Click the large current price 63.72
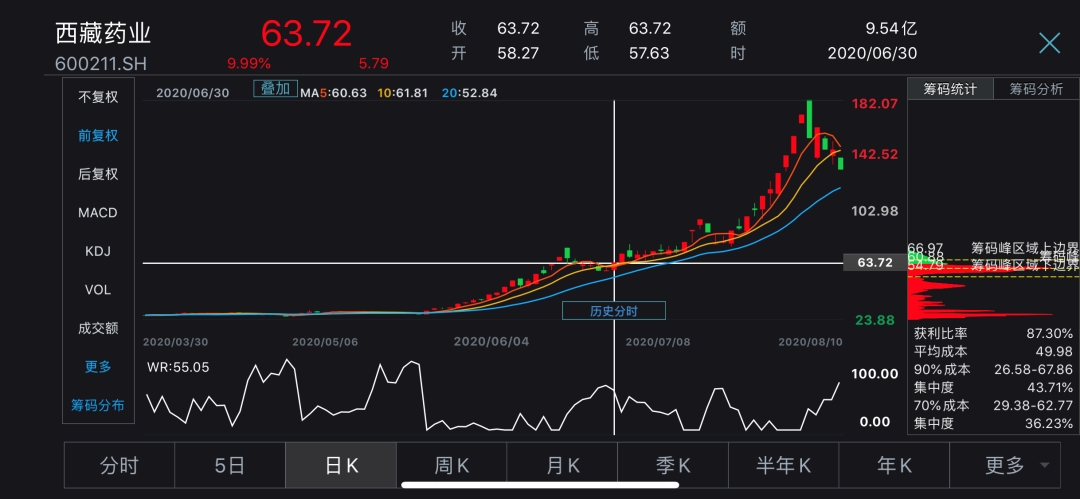 [x=307, y=33]
